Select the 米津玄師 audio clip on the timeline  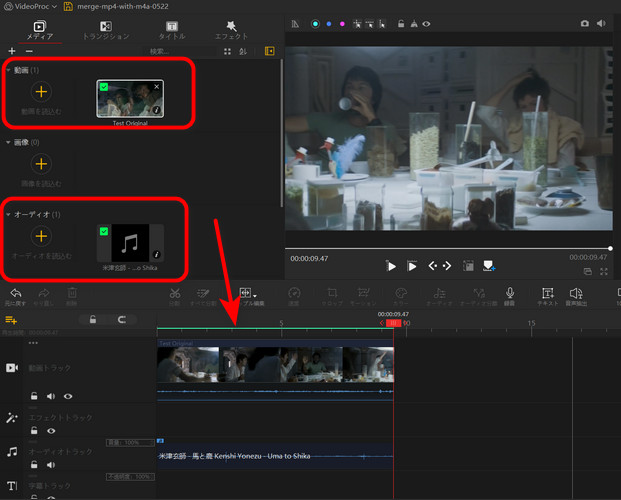(x=275, y=456)
